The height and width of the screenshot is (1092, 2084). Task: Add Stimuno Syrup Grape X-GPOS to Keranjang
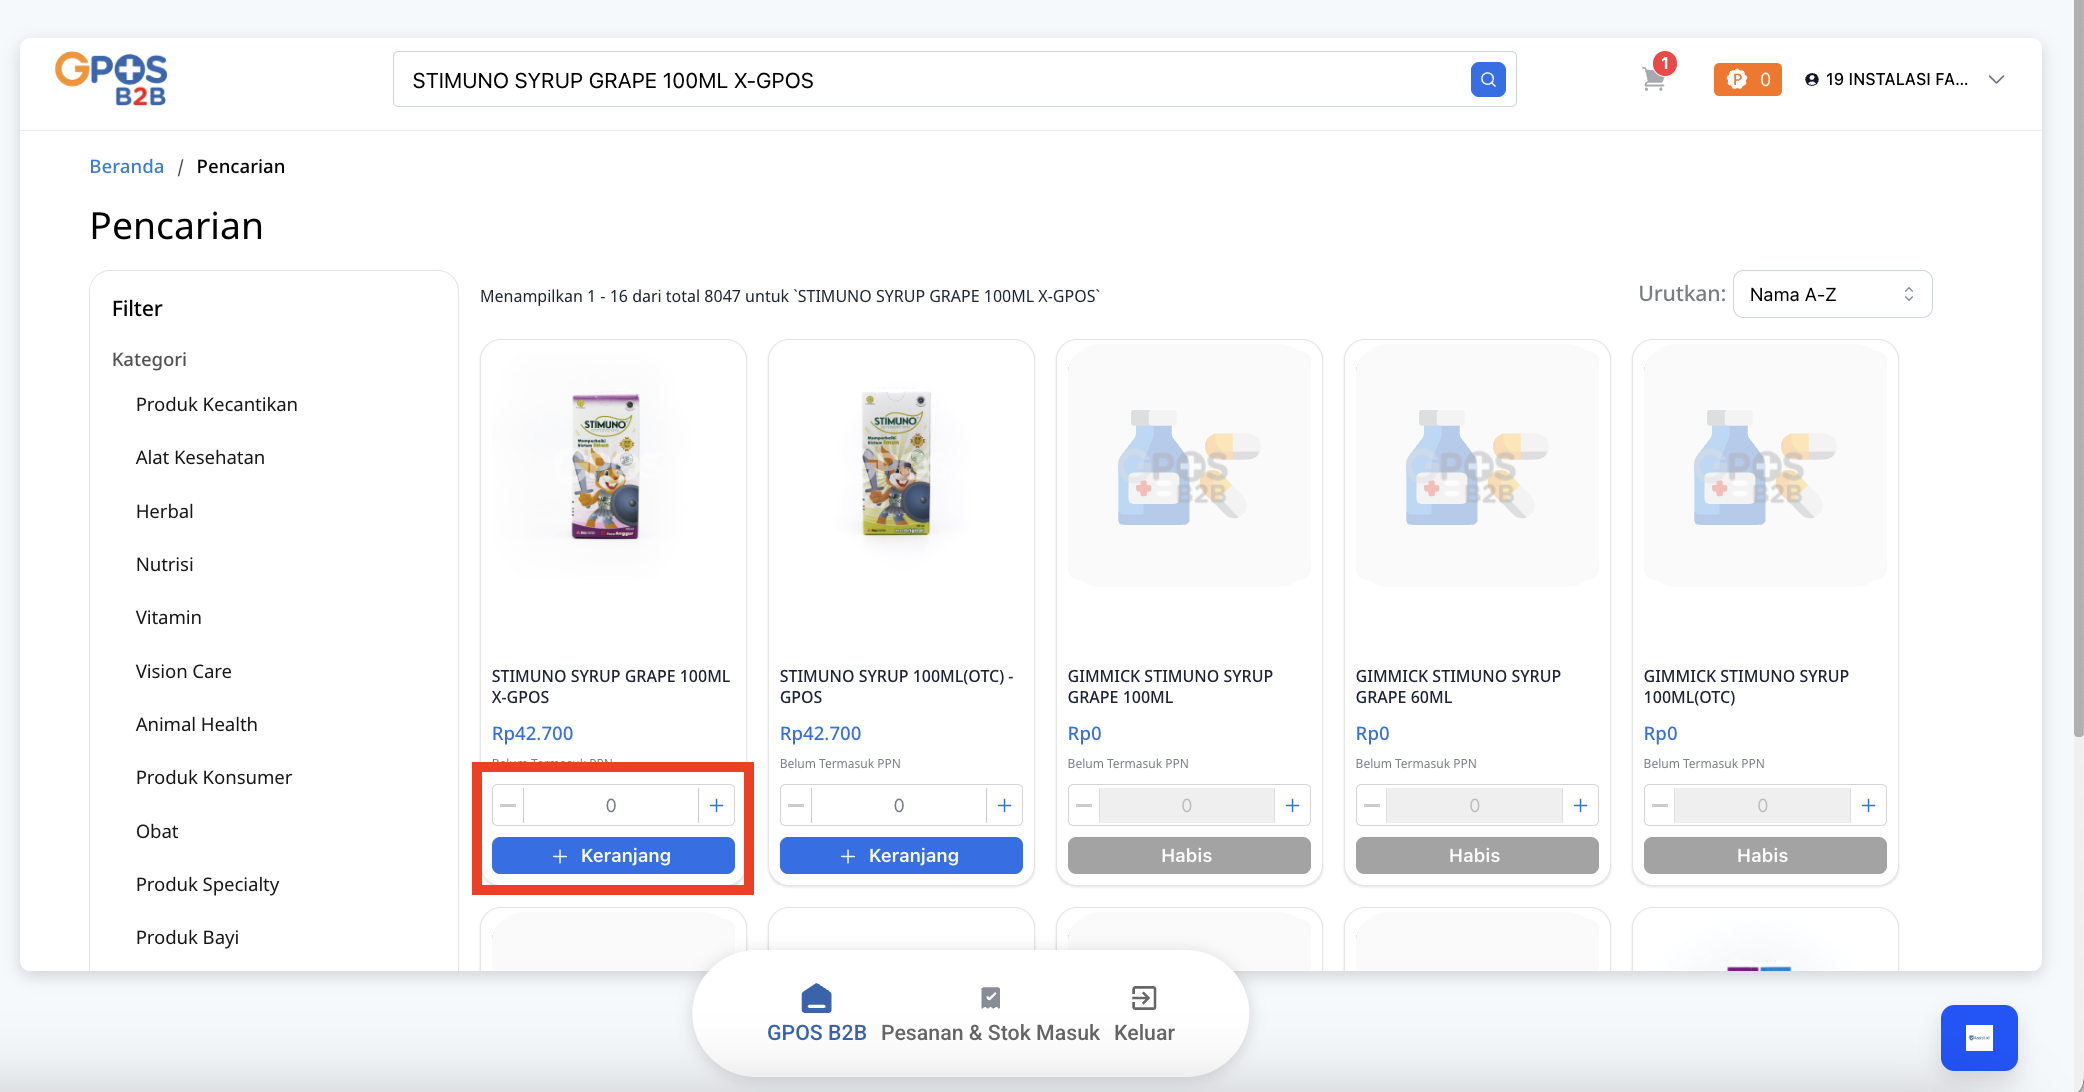click(x=613, y=855)
